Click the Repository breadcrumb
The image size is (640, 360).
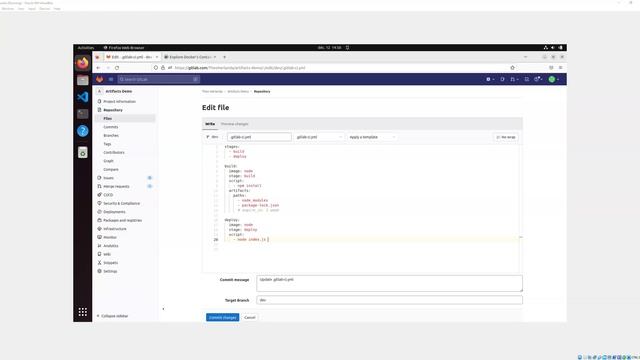[x=262, y=91]
